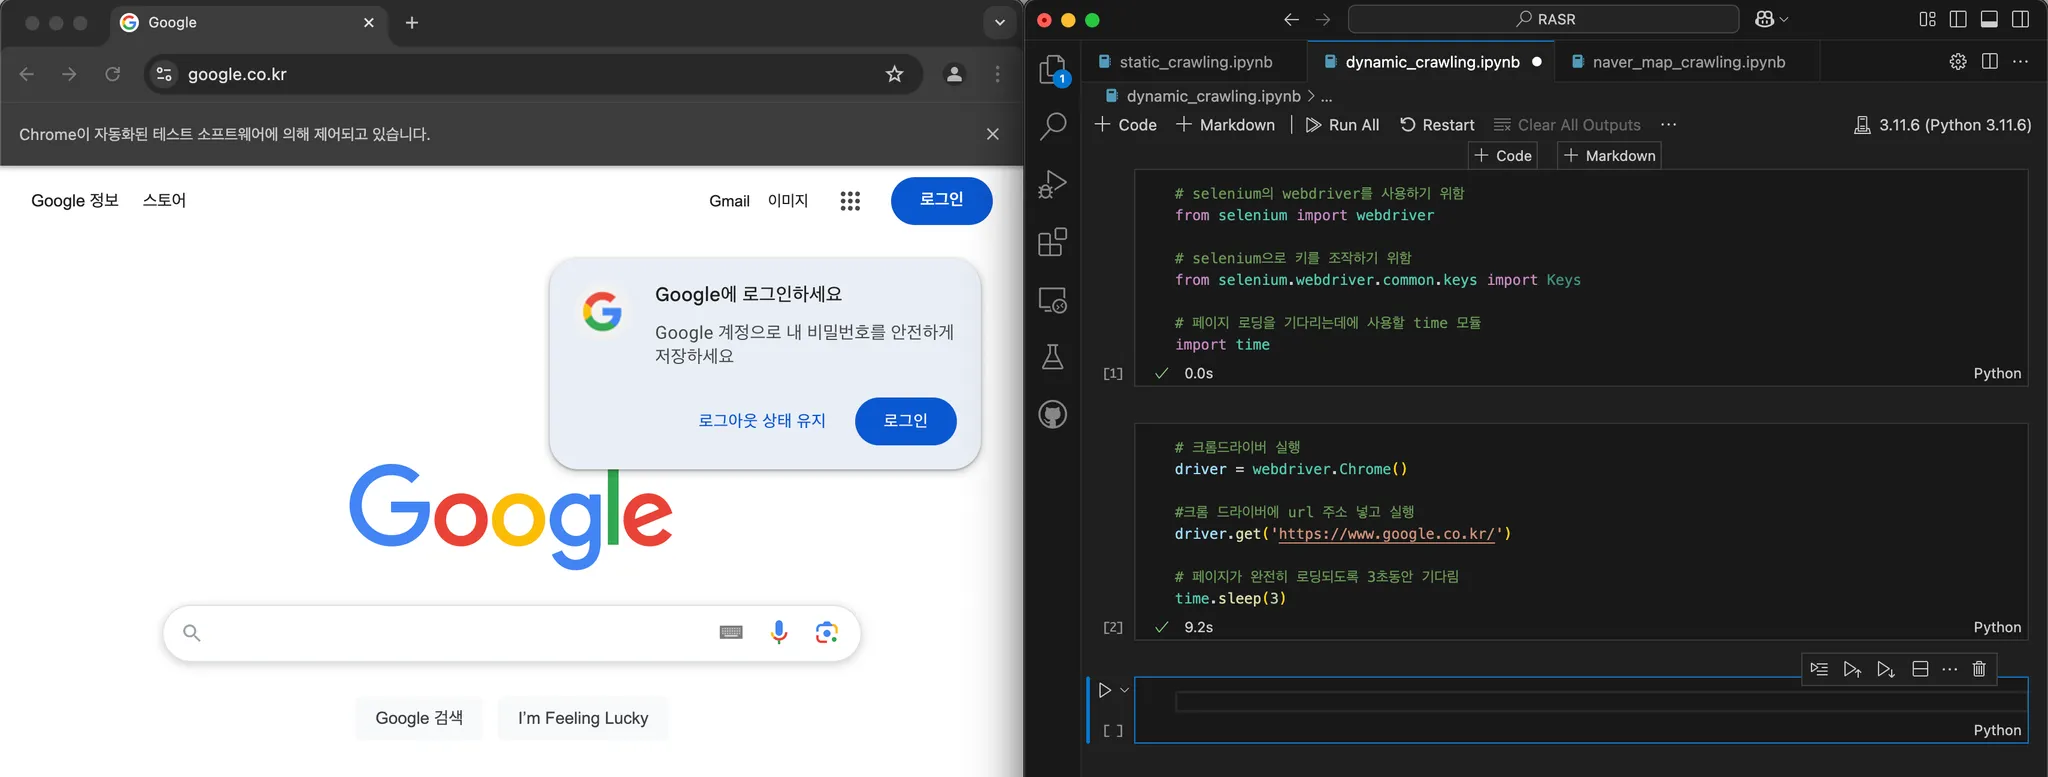
Task: Run All notebook cells
Action: pyautogui.click(x=1342, y=125)
